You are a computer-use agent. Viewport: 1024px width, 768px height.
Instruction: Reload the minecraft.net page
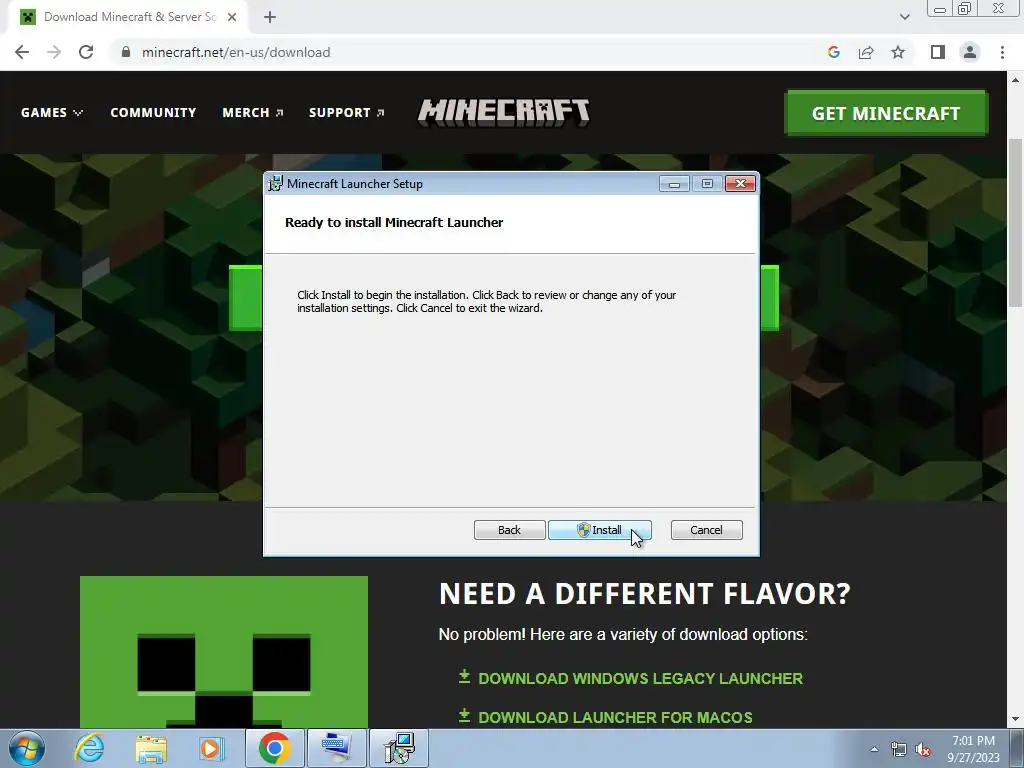(86, 52)
